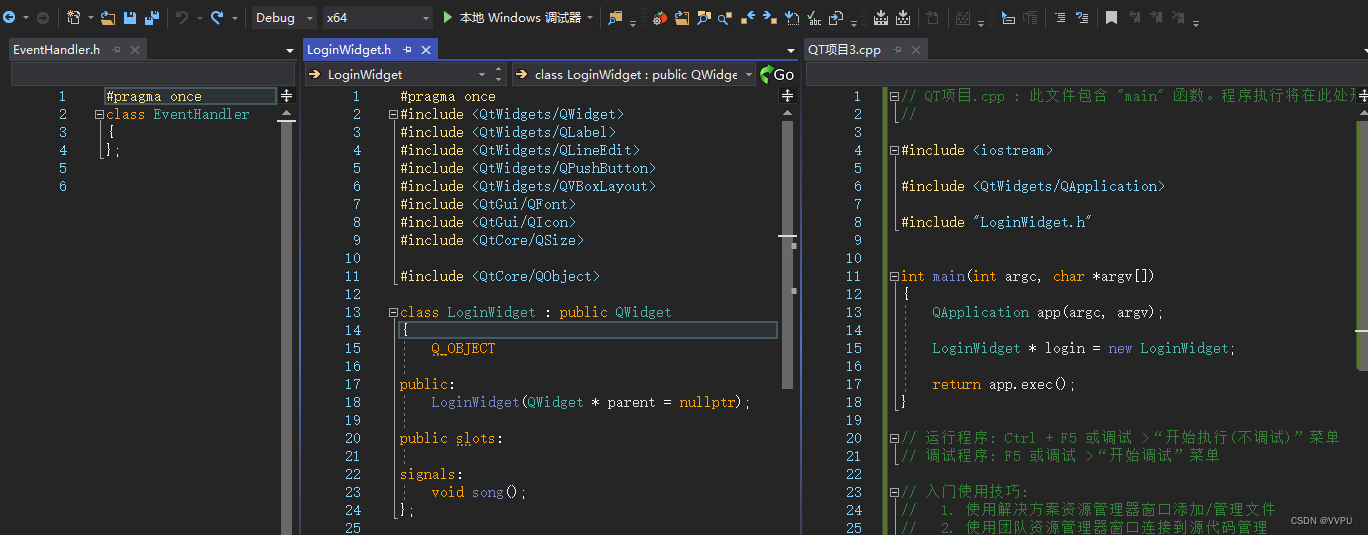Open the tab list dropdown for the middle pane

[790, 50]
